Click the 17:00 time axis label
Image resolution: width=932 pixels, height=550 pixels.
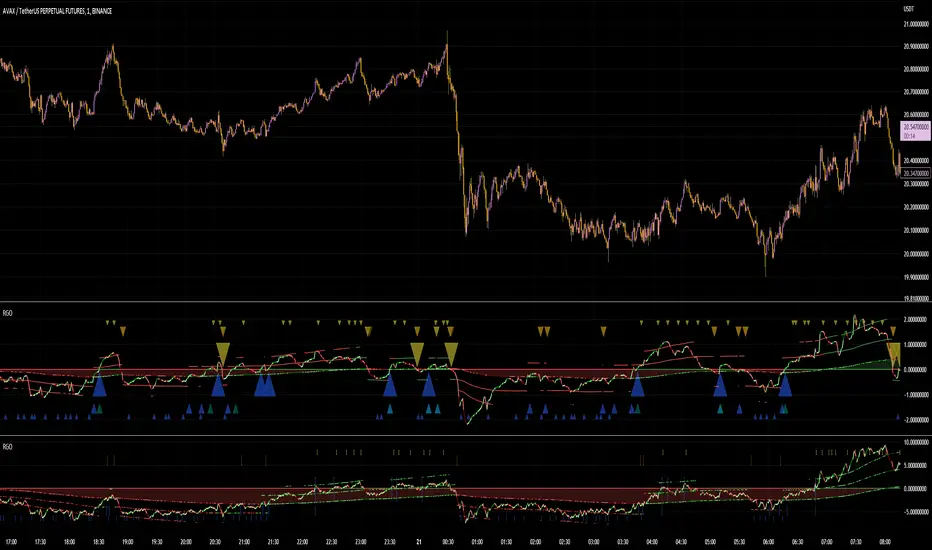11,542
